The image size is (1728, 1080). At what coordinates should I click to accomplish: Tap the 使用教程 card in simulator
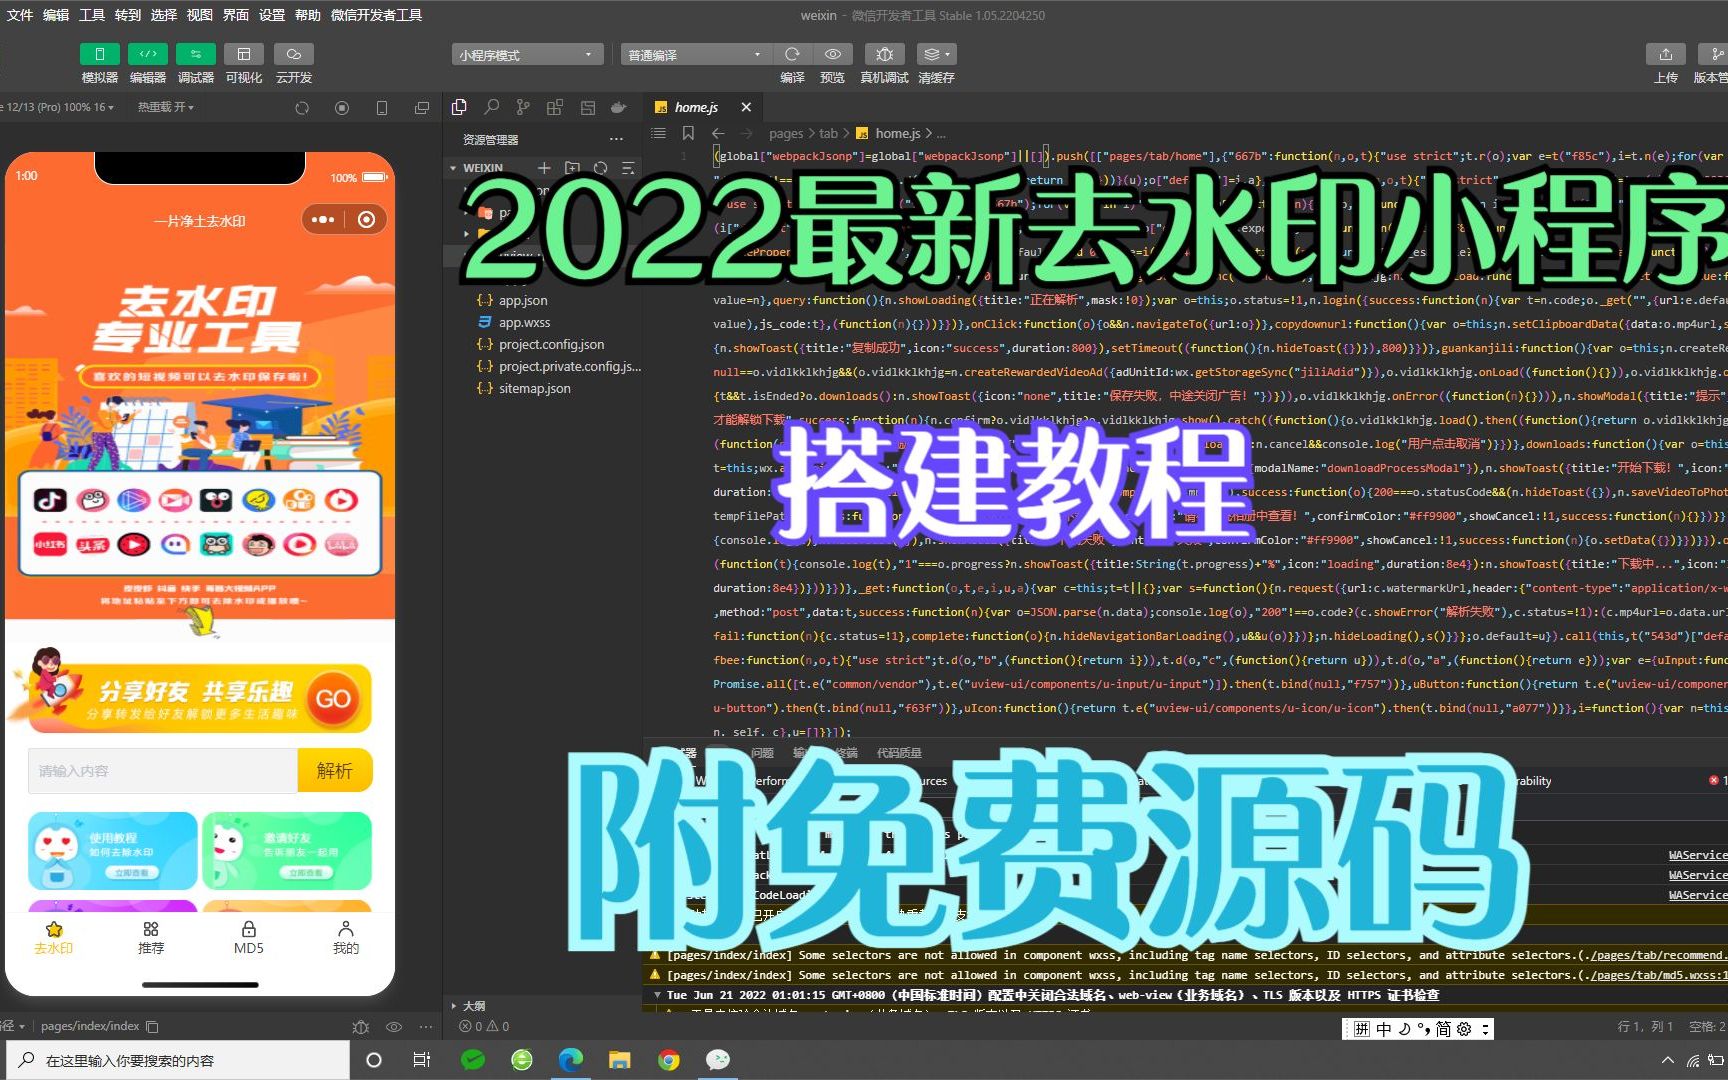coord(113,851)
